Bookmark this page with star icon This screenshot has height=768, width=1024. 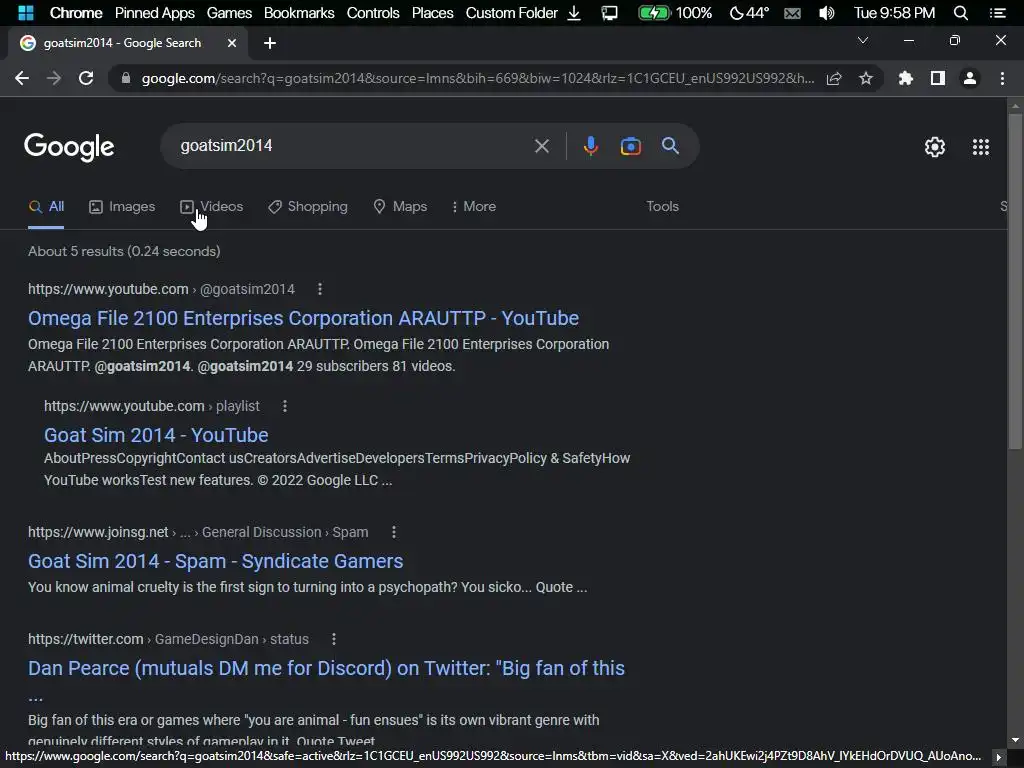point(866,78)
